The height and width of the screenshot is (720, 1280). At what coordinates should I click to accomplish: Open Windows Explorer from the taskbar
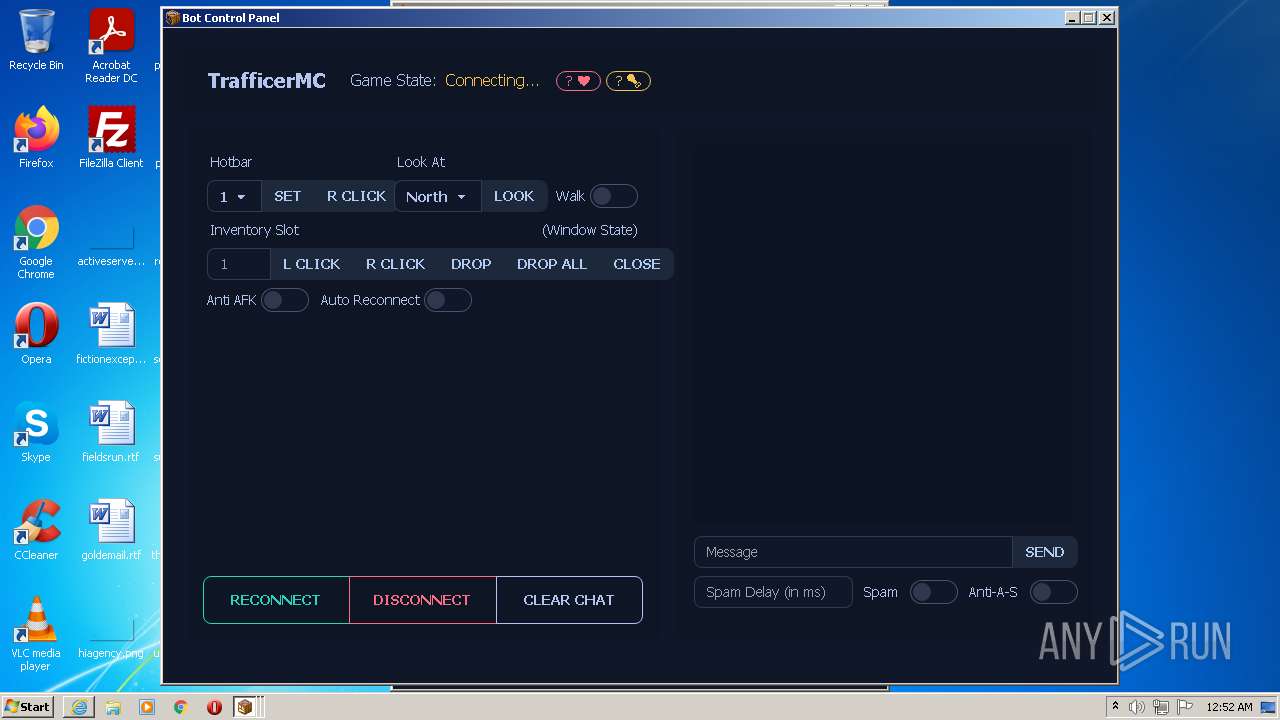click(x=113, y=707)
